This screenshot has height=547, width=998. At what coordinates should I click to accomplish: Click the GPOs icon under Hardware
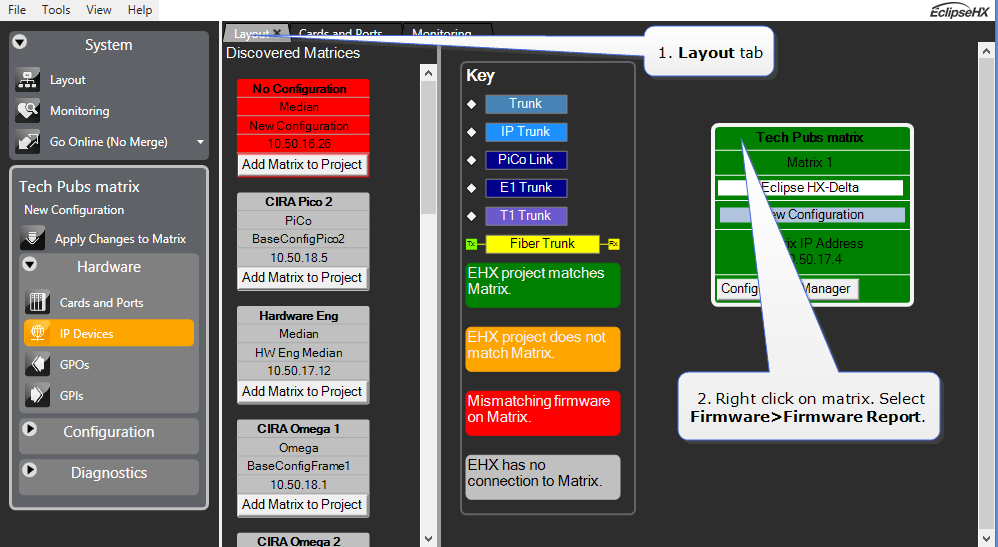pyautogui.click(x=38, y=364)
